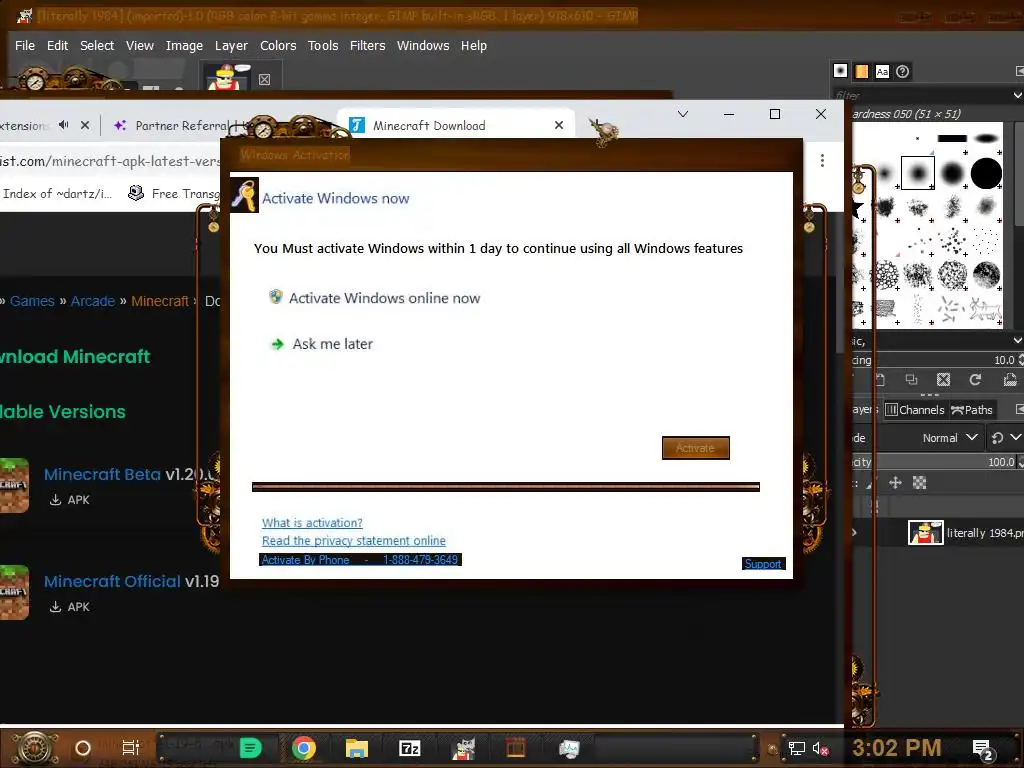
Task: Click the Activate By Phone number link
Action: 360,560
